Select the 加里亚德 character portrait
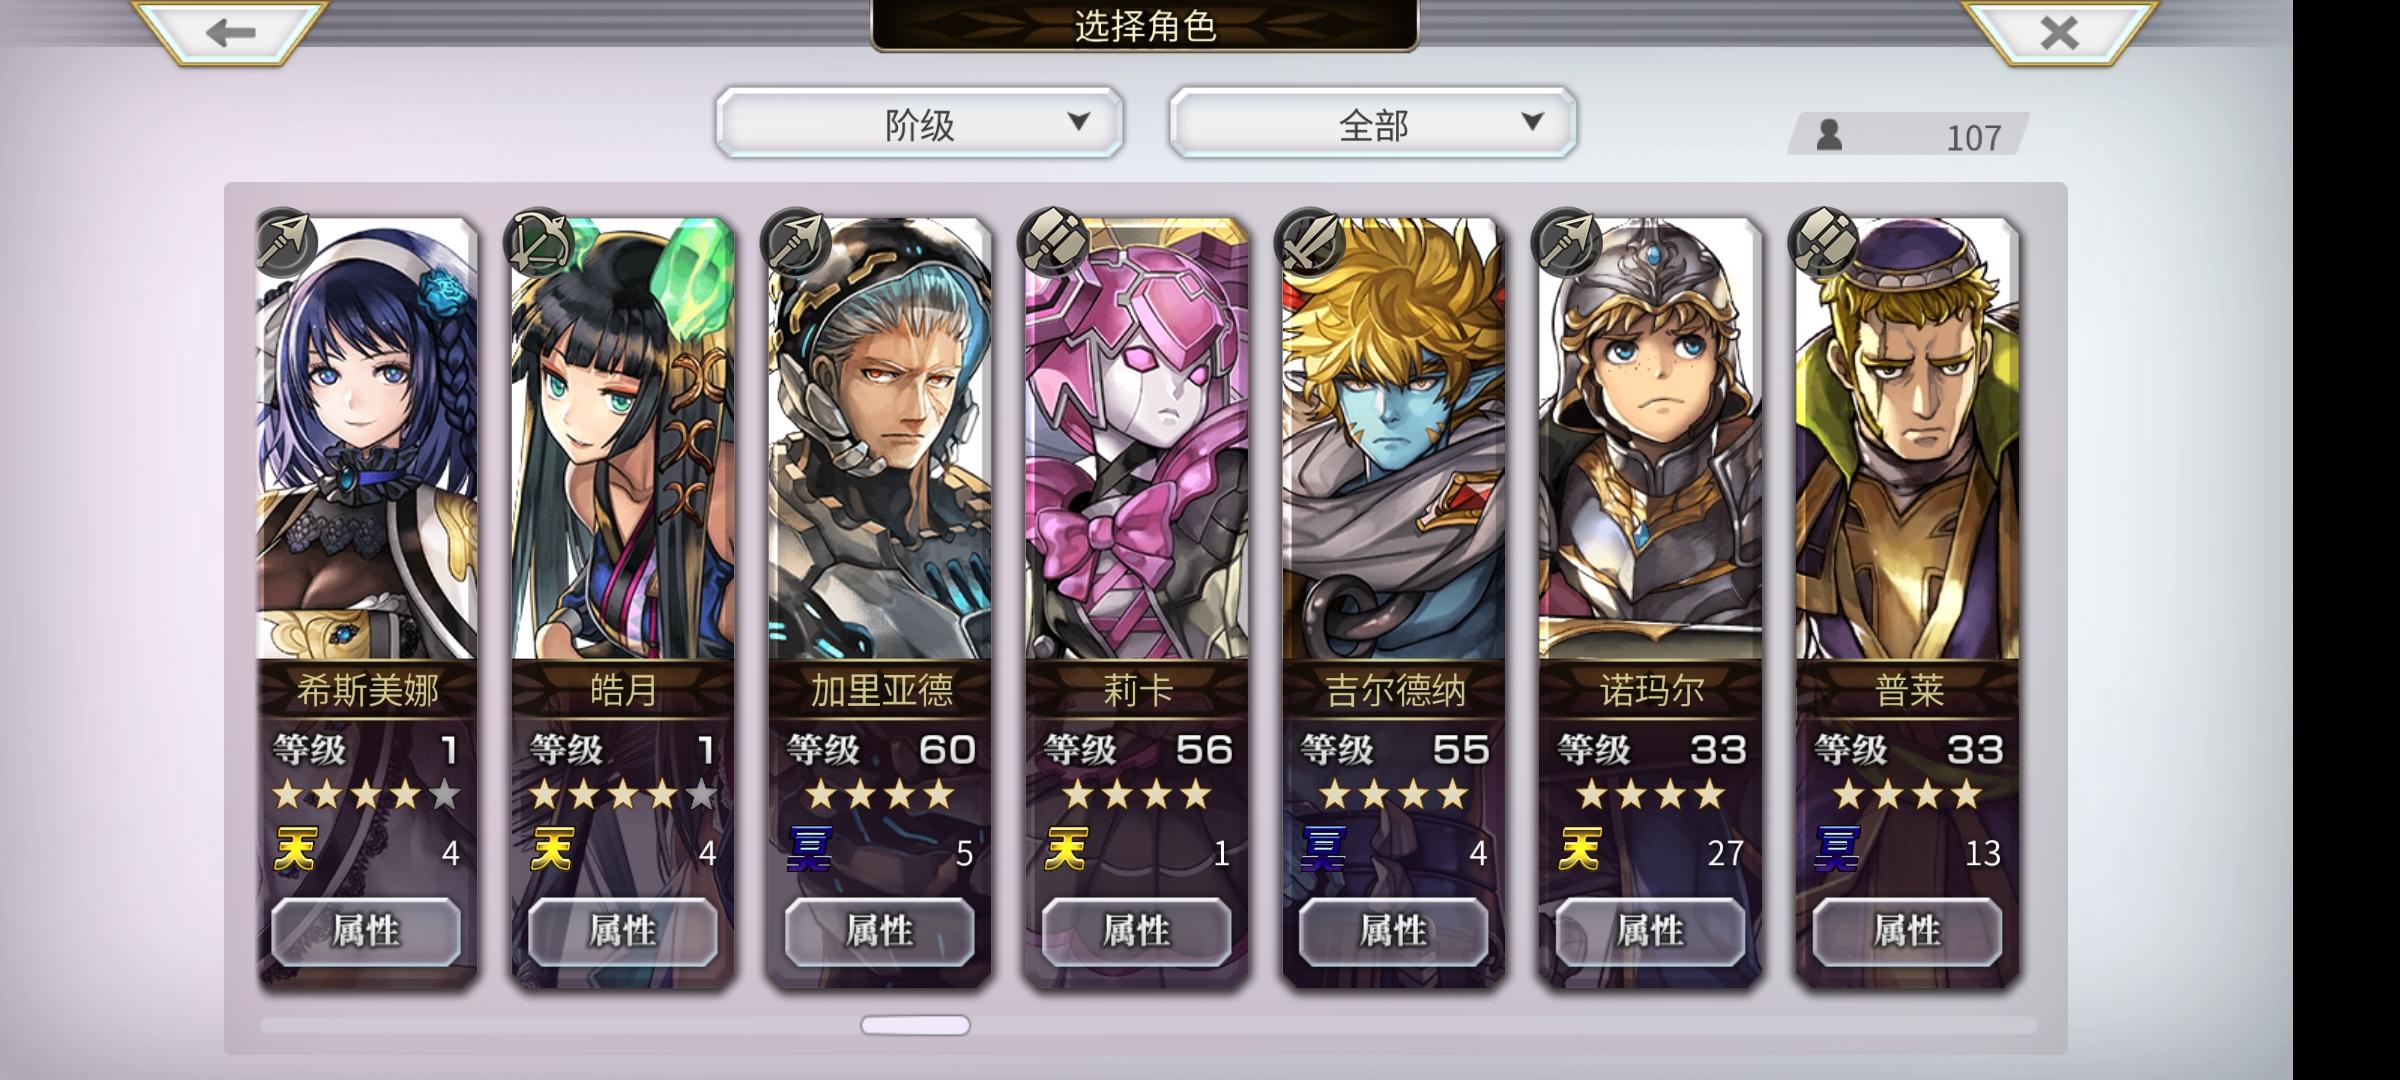This screenshot has width=2400, height=1080. (880, 440)
